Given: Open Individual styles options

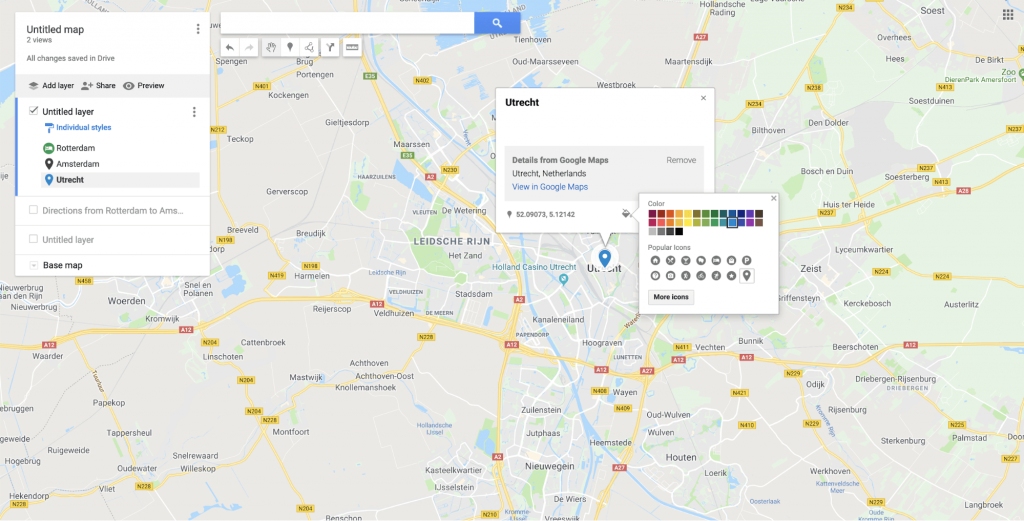Looking at the screenshot, I should click(78, 127).
